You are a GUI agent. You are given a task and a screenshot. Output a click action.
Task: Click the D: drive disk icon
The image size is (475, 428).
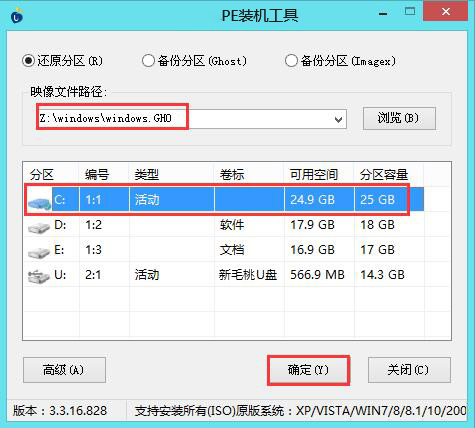pos(39,227)
